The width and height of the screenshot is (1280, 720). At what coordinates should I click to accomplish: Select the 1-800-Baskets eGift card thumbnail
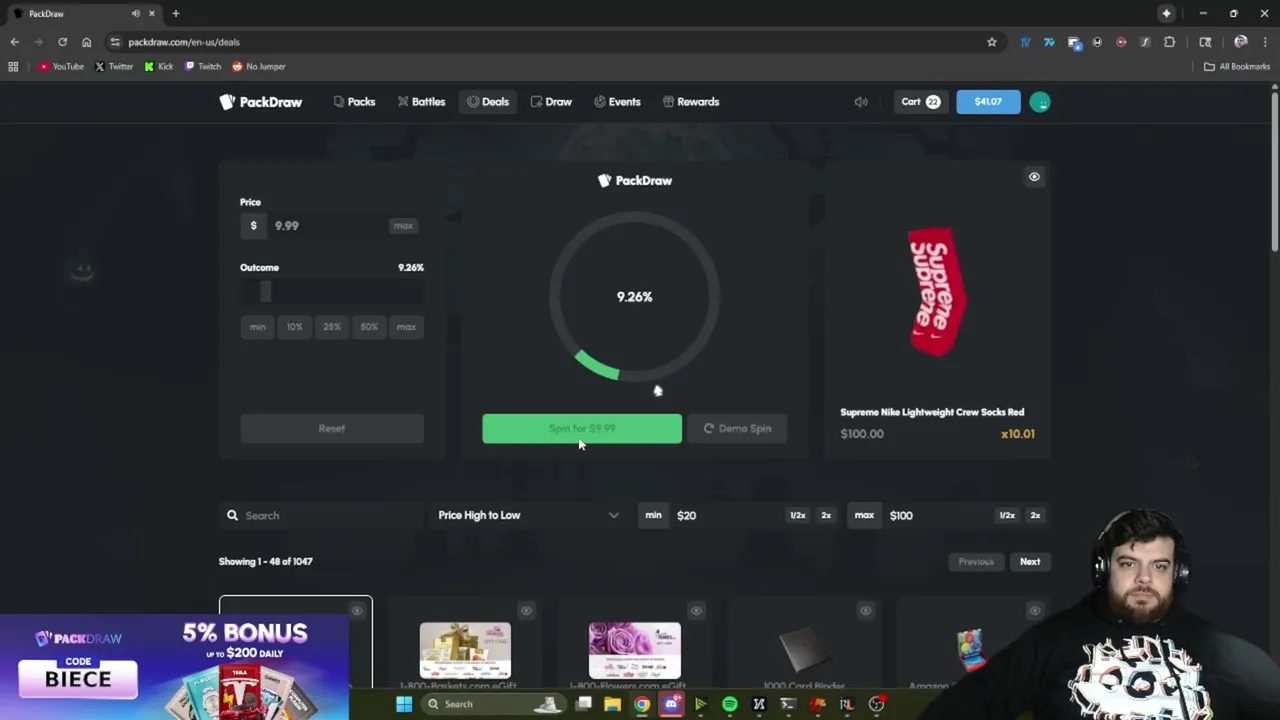[x=465, y=650]
